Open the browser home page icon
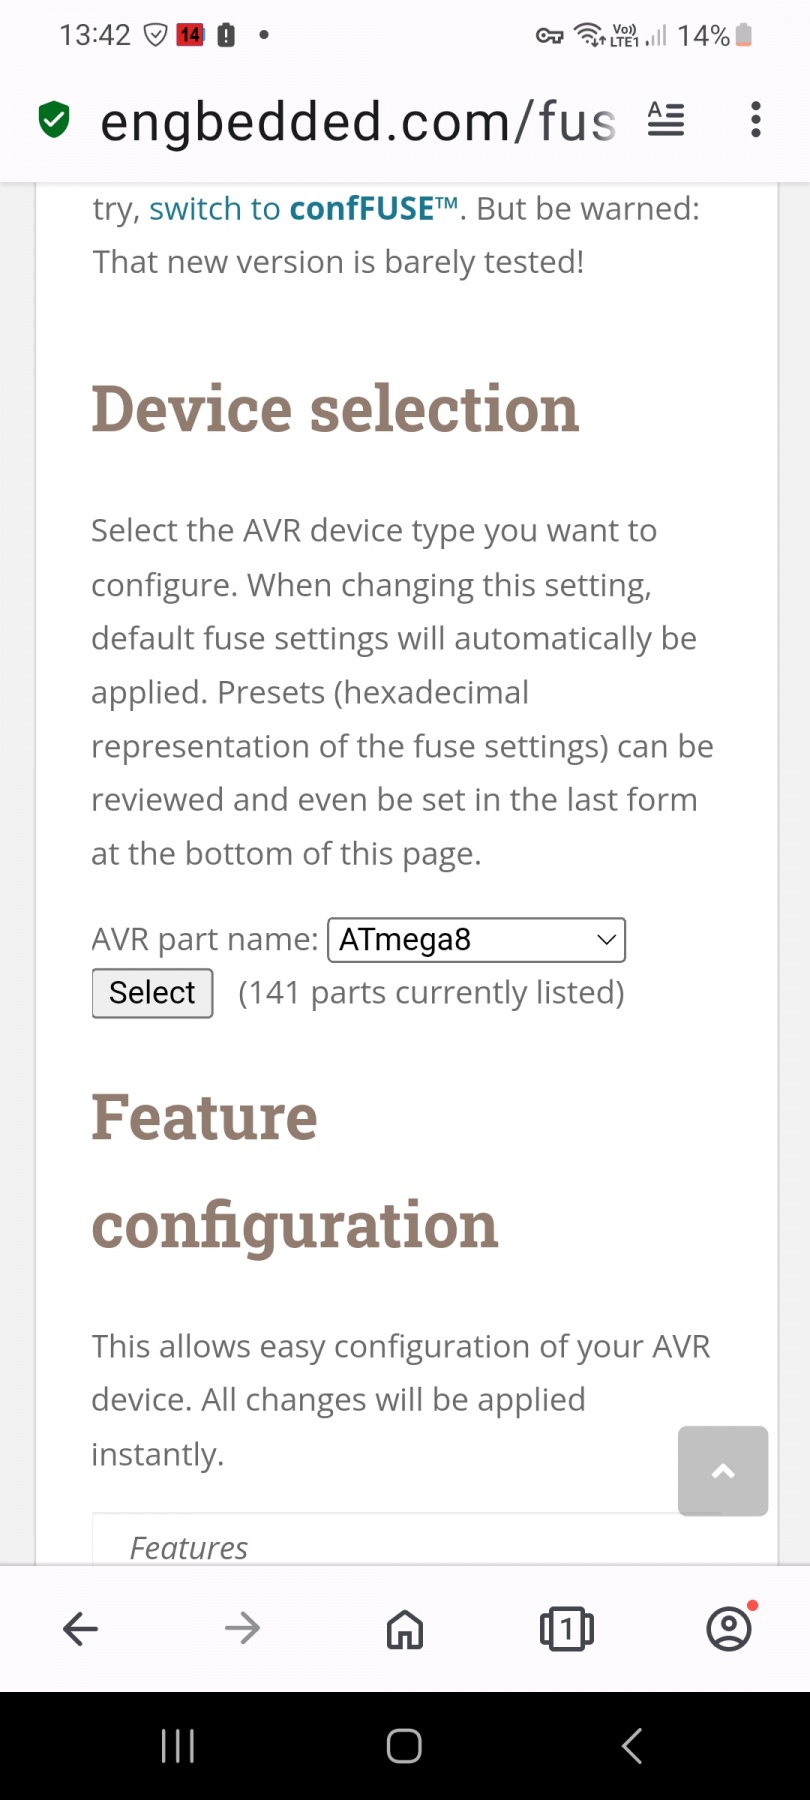This screenshot has height=1800, width=810. pyautogui.click(x=405, y=1629)
